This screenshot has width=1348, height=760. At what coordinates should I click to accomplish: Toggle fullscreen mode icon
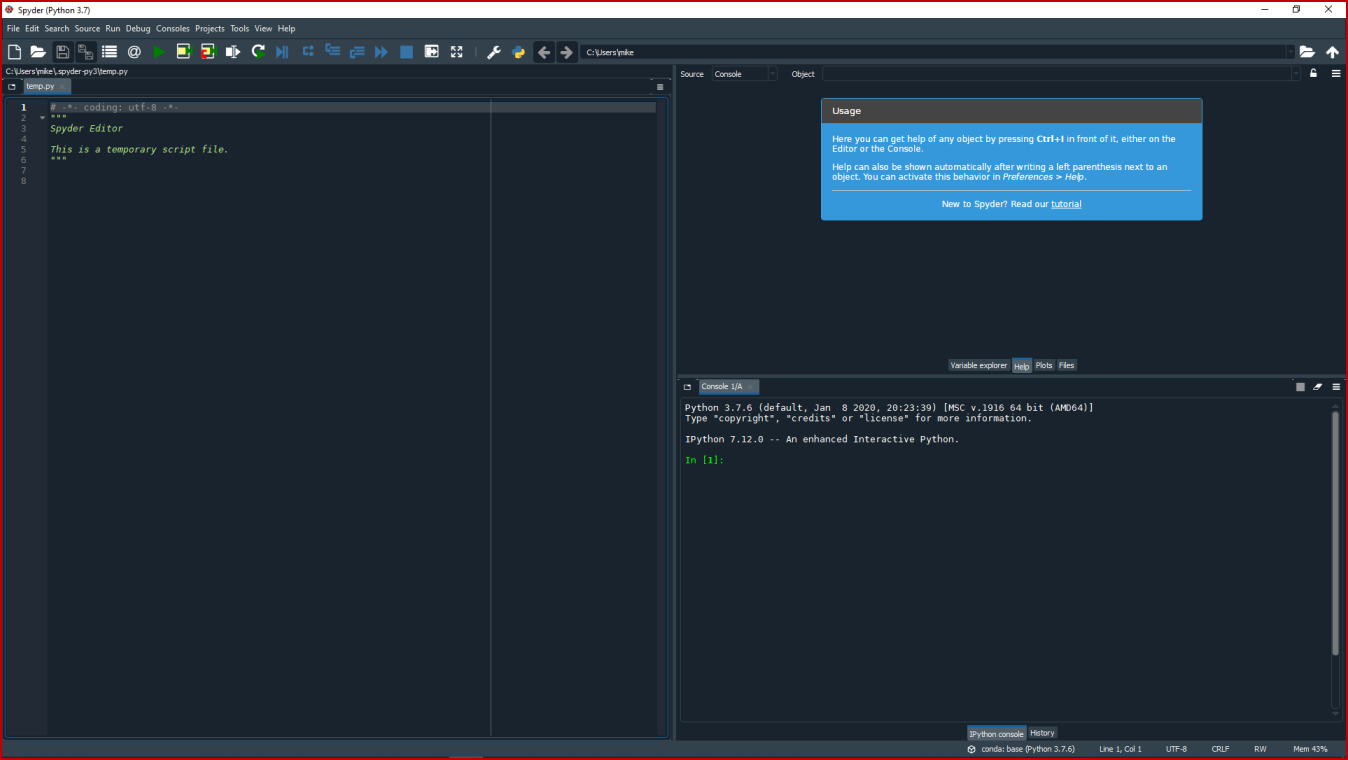pyautogui.click(x=457, y=52)
